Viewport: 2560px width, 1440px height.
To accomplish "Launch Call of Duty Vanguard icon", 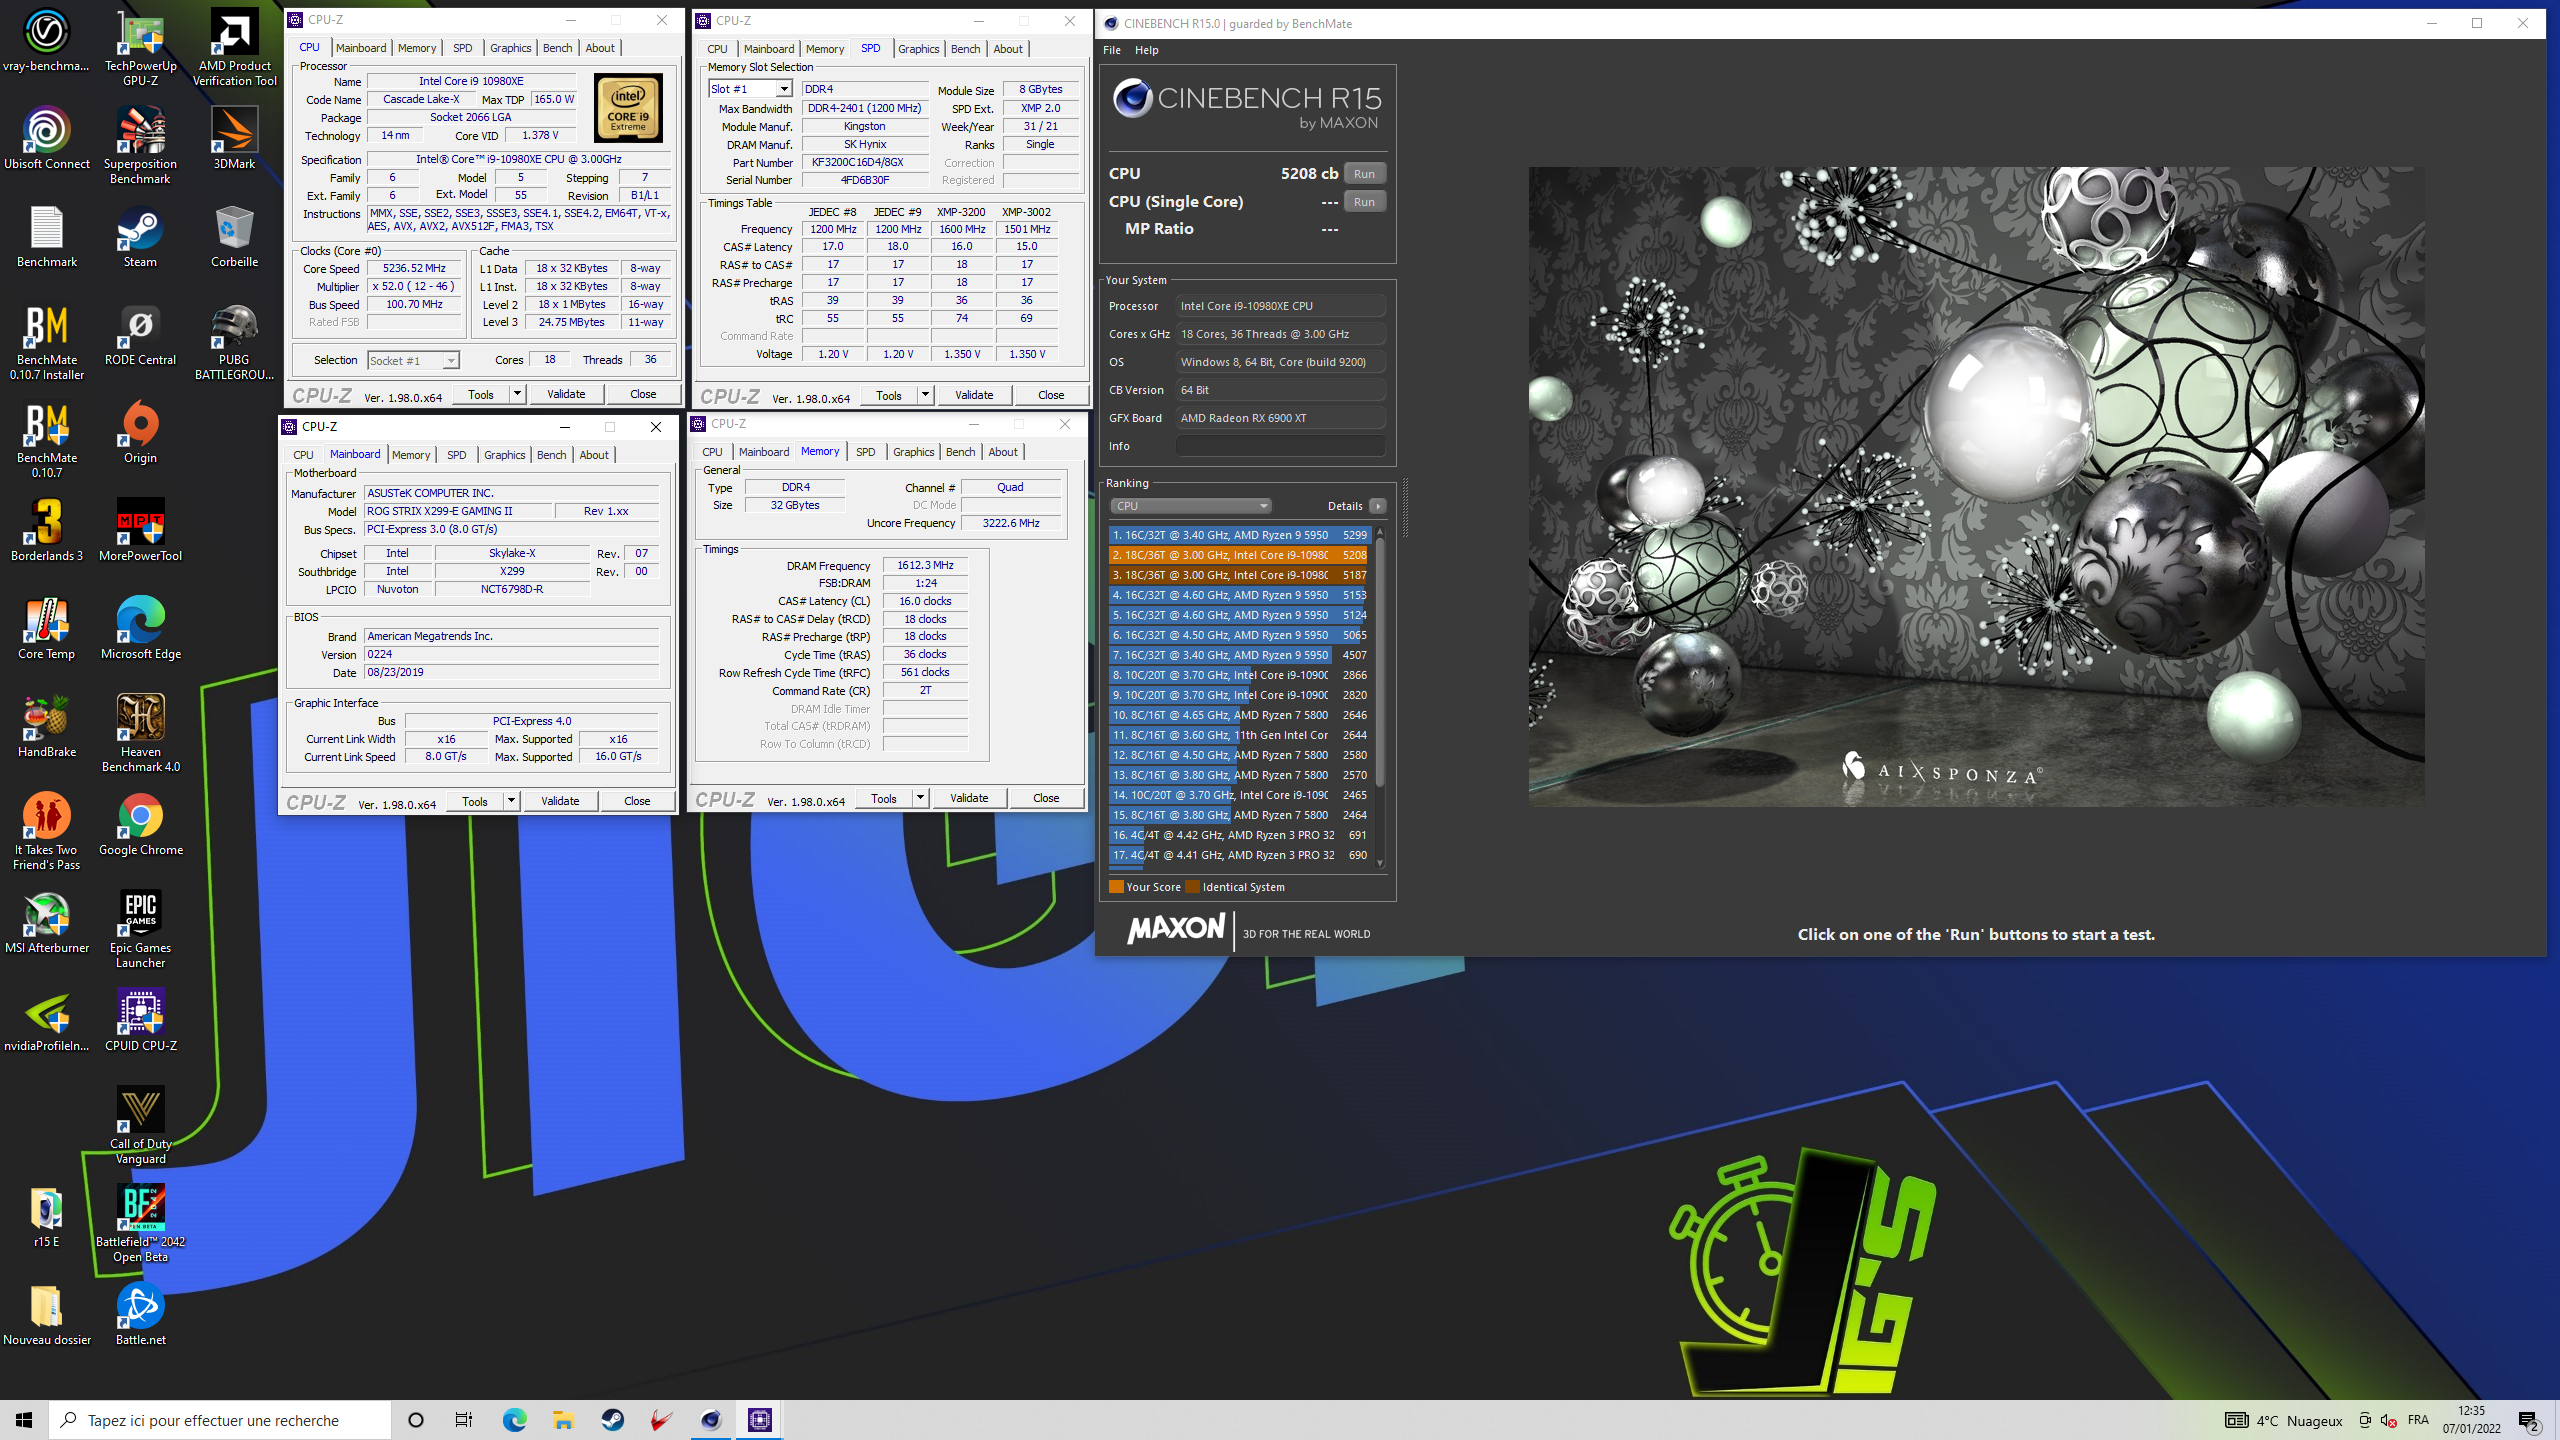I will tap(140, 1125).
